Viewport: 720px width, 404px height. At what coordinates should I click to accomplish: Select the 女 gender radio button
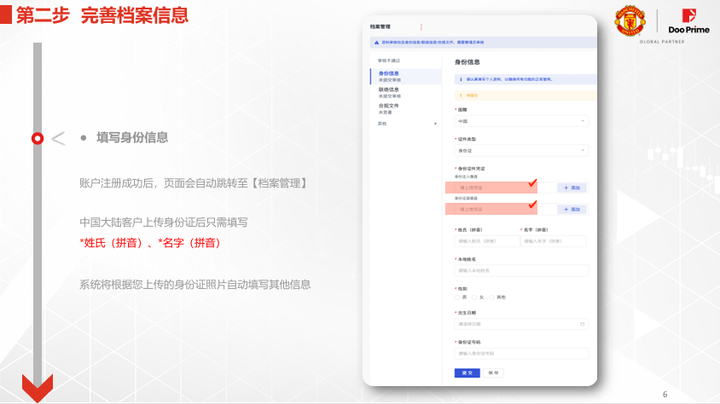pos(474,297)
